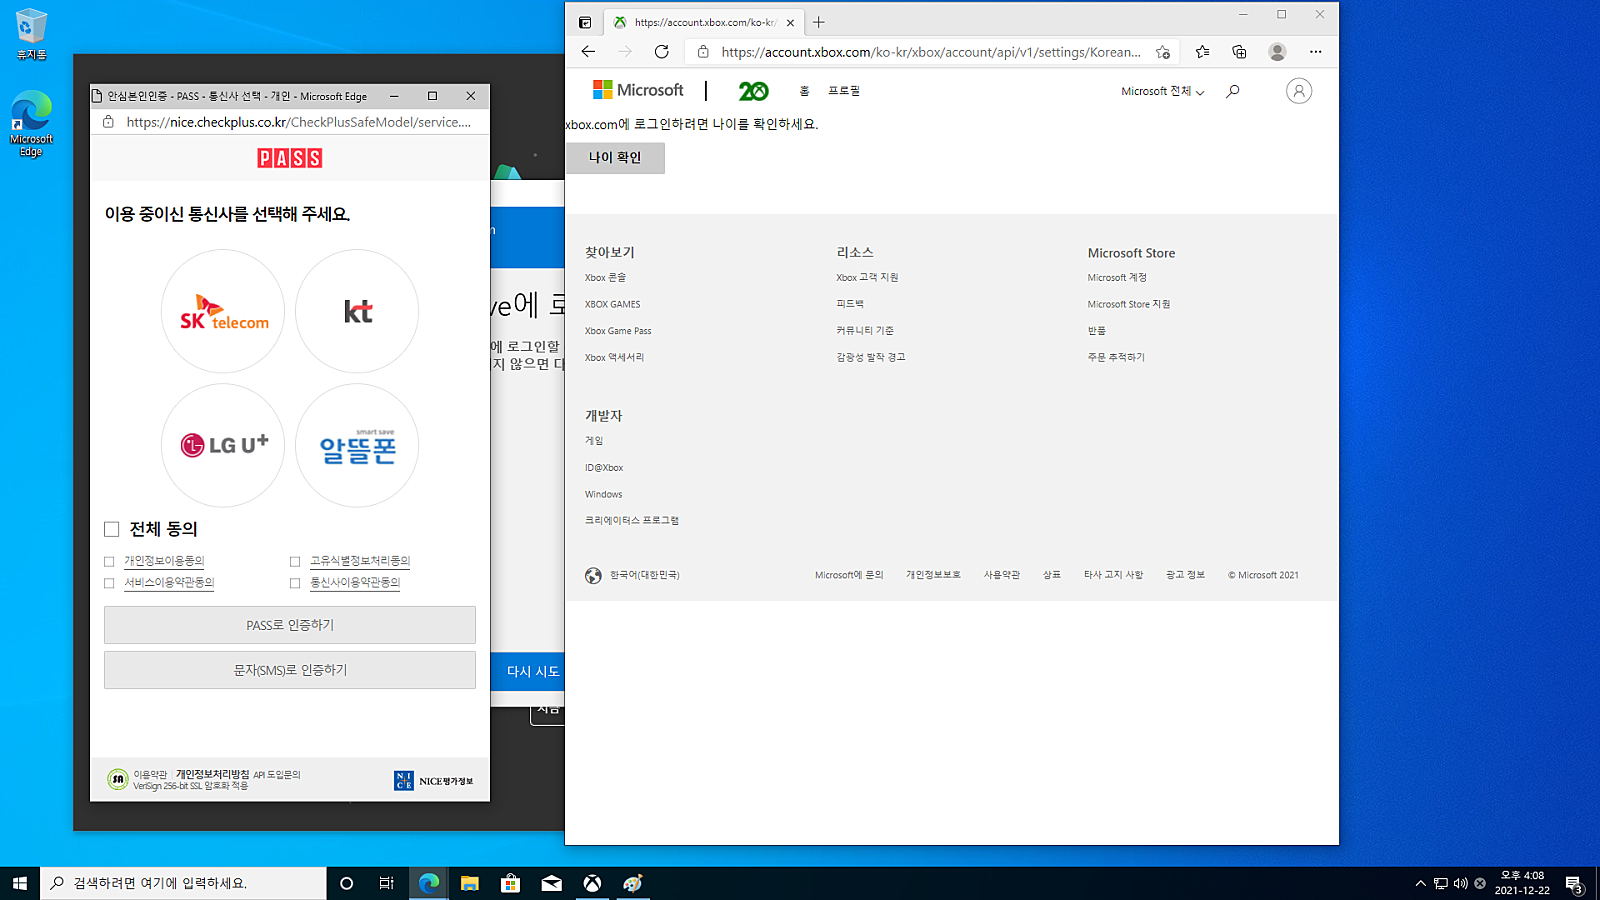Open Mail app from the taskbar
The image size is (1600, 900).
[x=552, y=883]
